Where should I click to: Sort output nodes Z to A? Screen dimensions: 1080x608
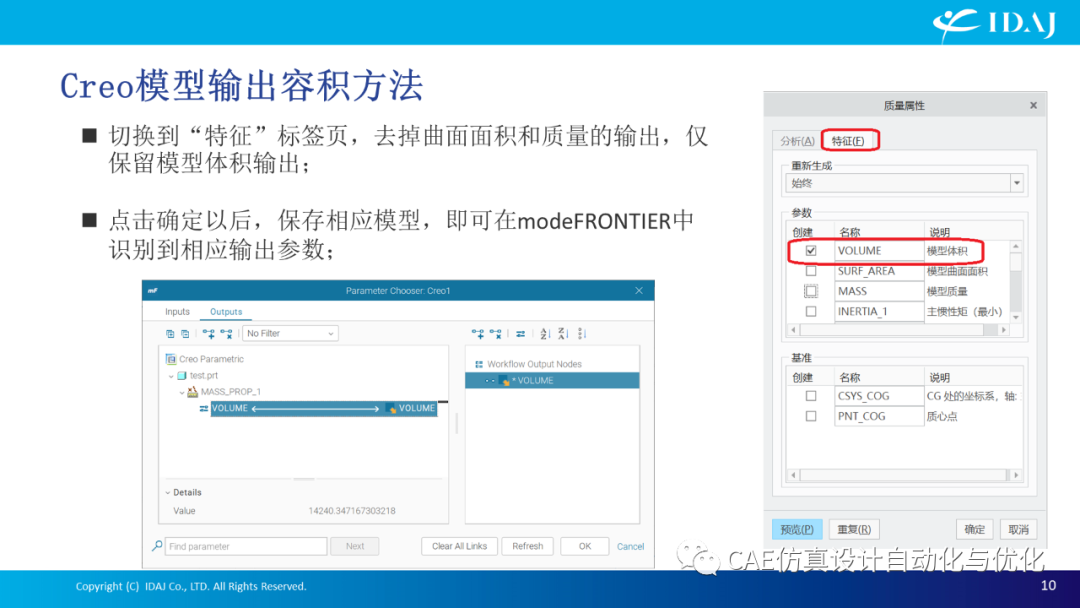point(563,333)
